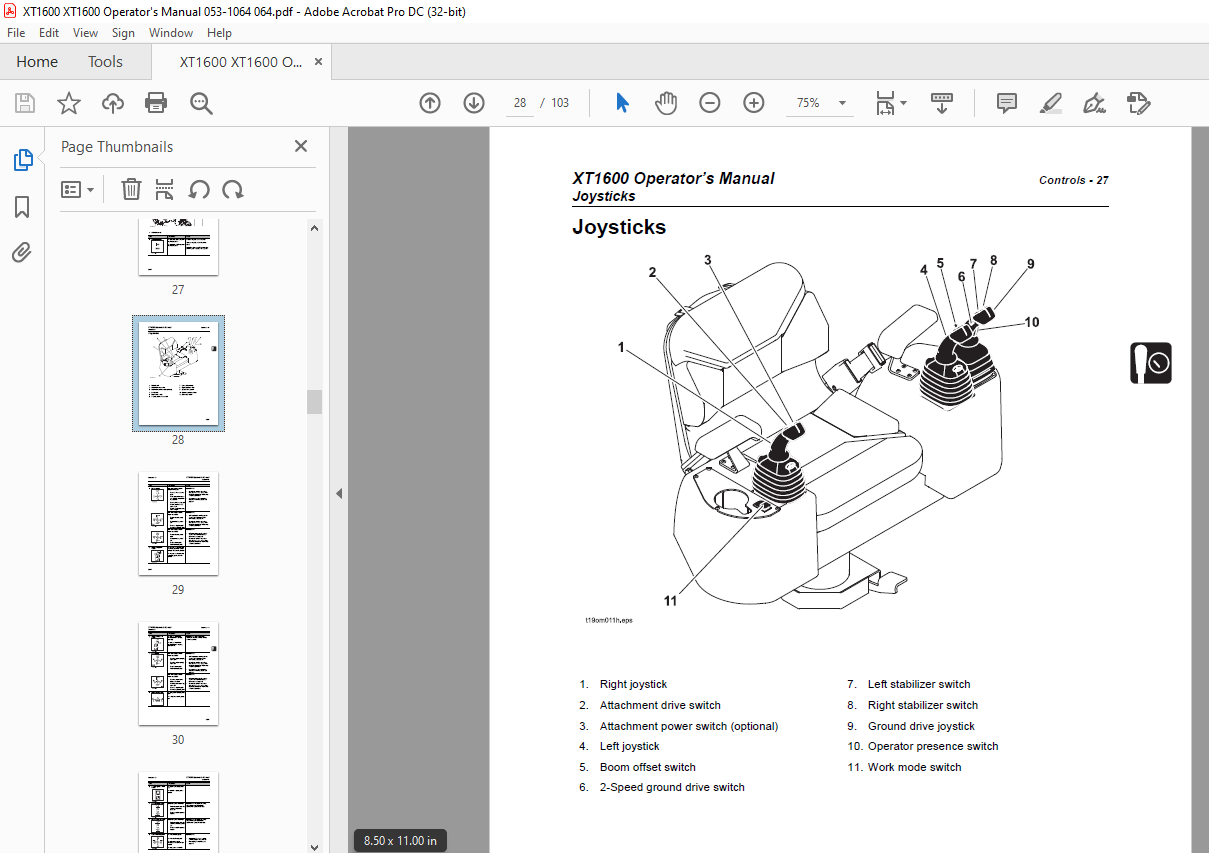The width and height of the screenshot is (1209, 853).
Task: Close the Page Thumbnails panel
Action: pyautogui.click(x=301, y=146)
